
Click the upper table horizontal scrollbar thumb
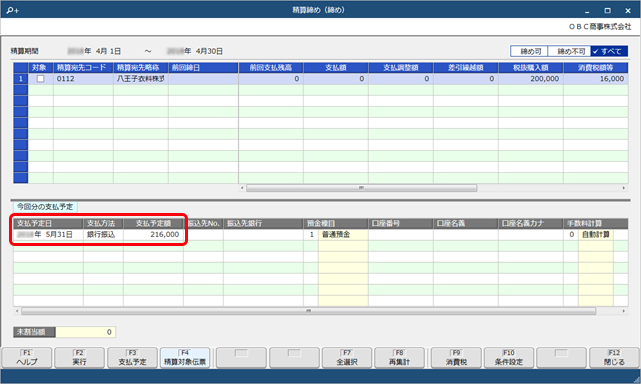tap(361, 188)
